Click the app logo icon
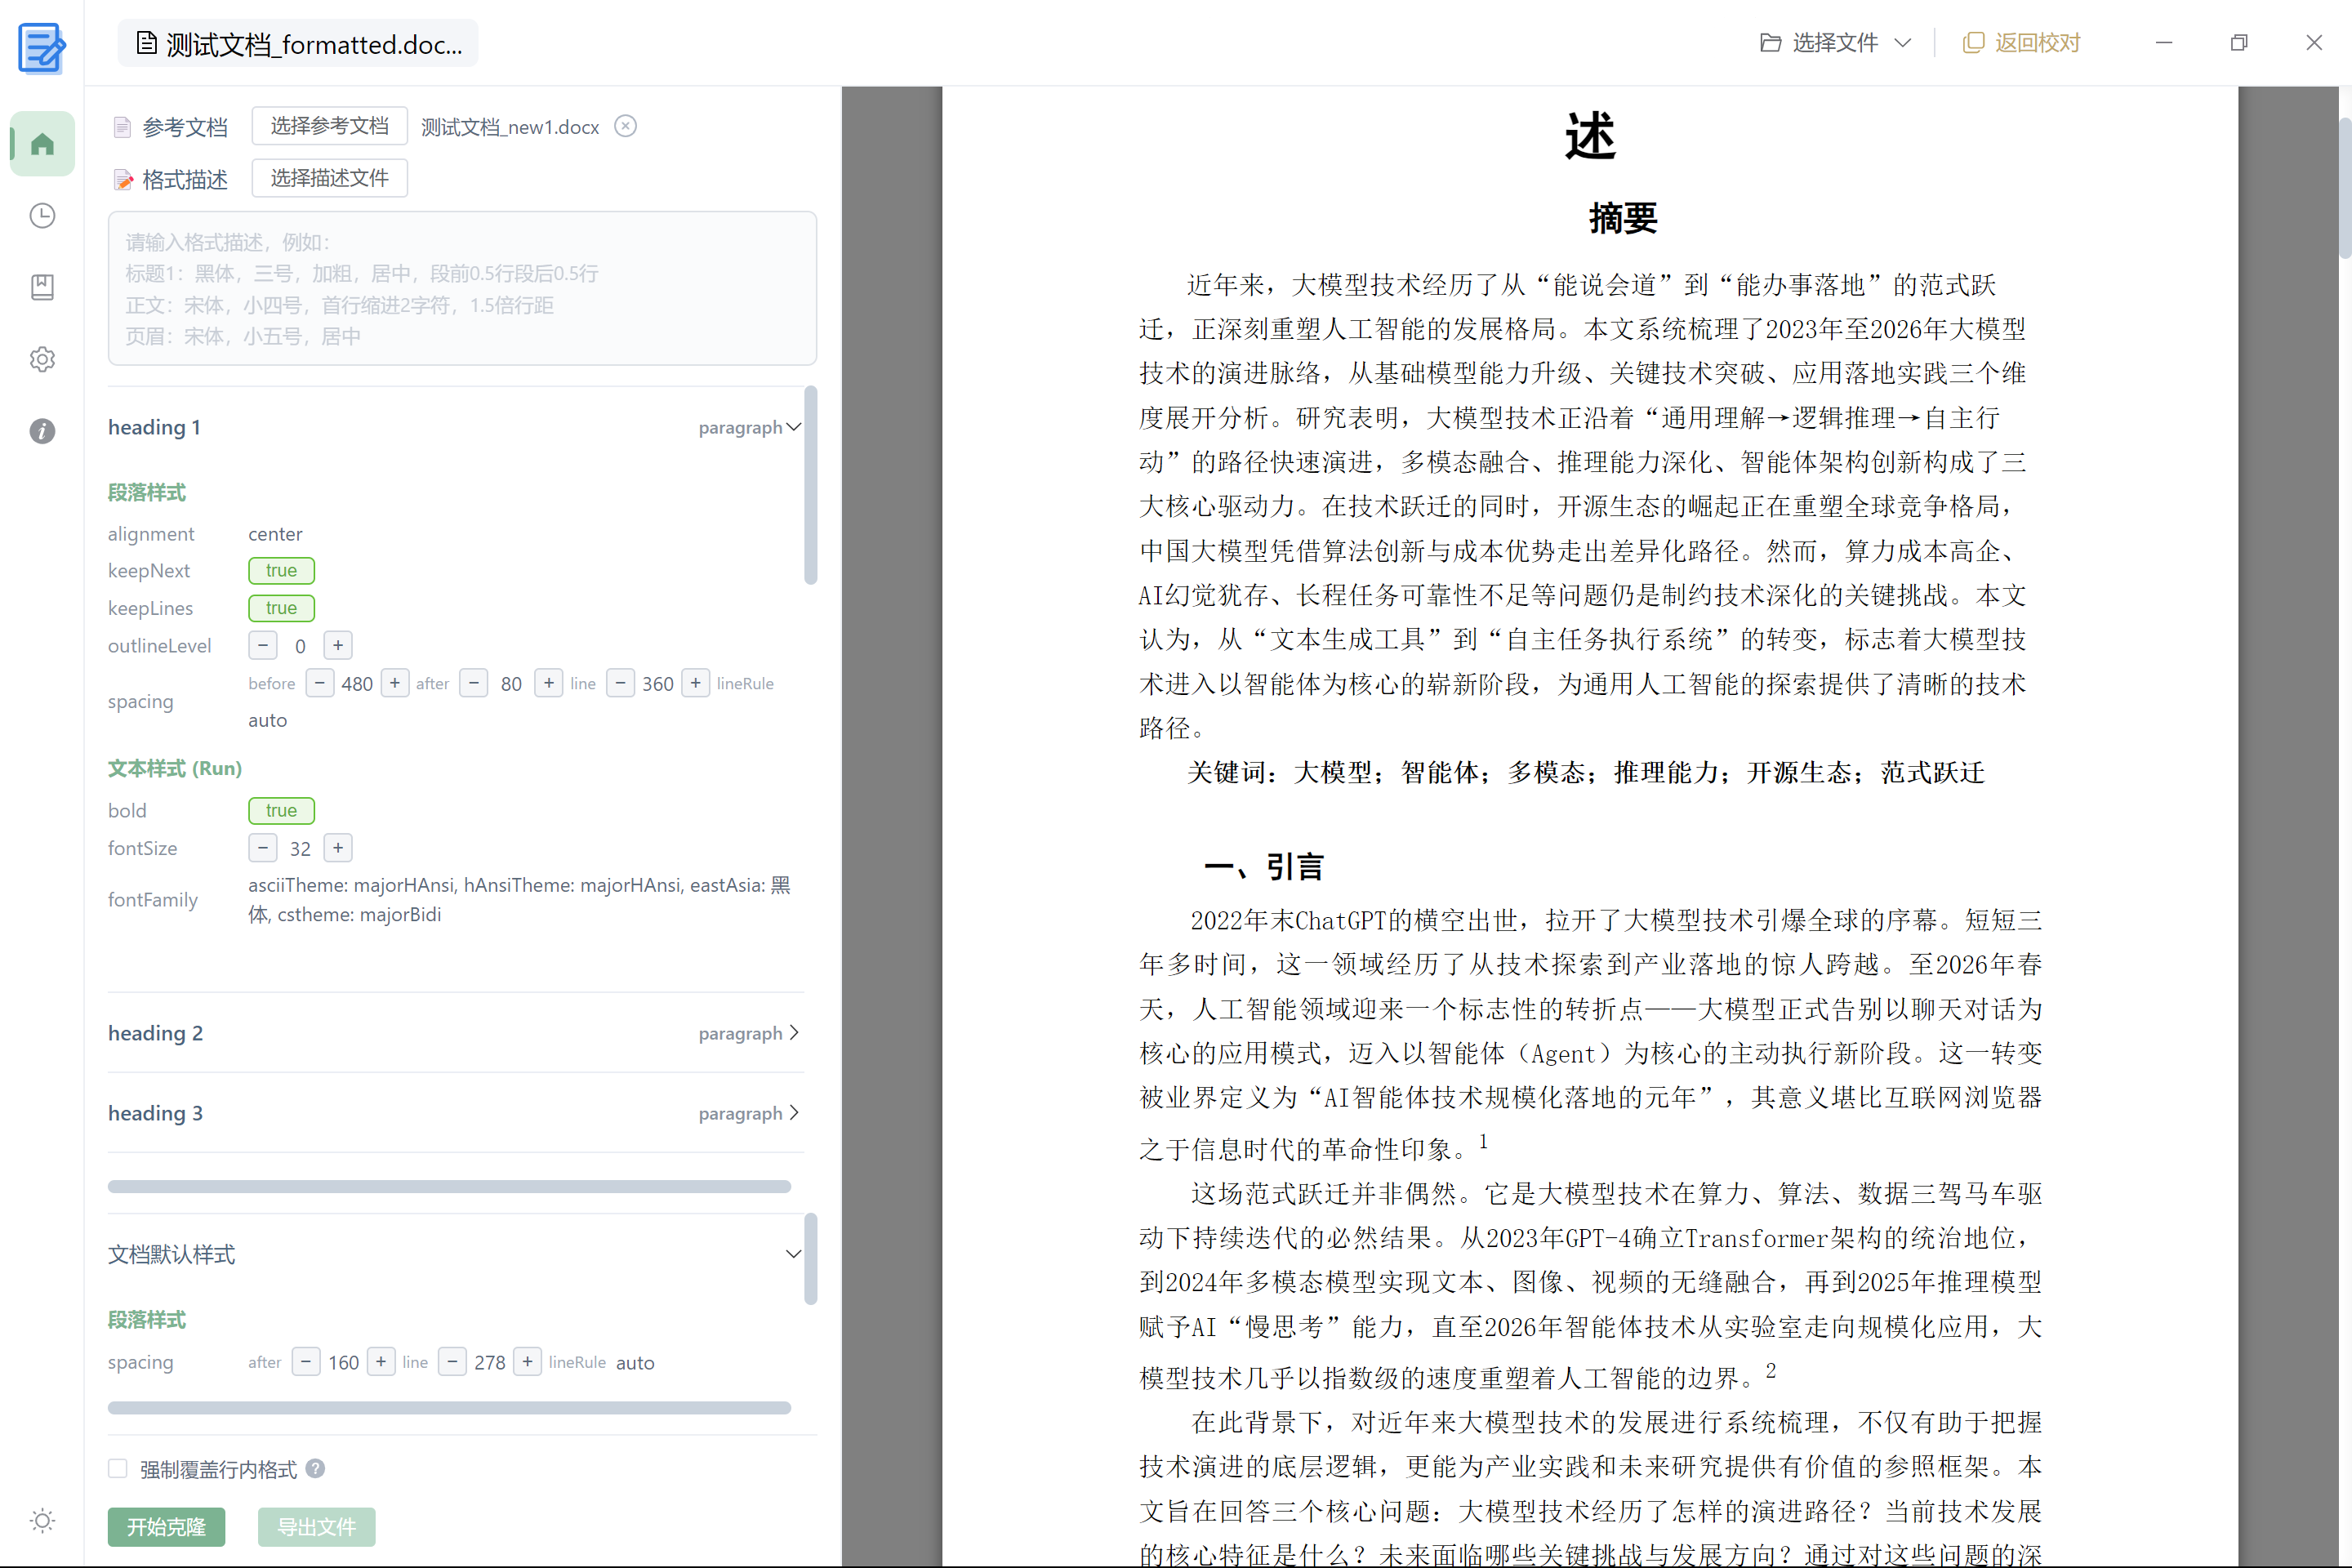Viewport: 2352px width, 1568px height. click(x=42, y=47)
